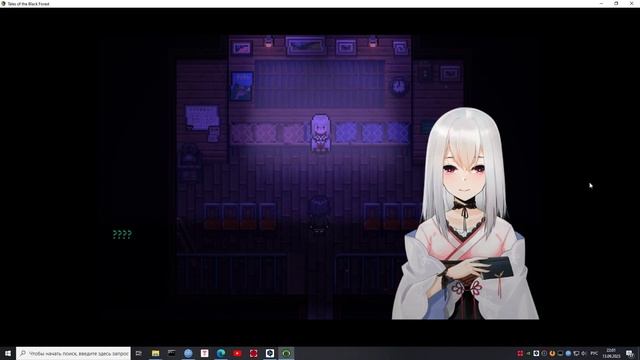Open the white square tray icon
The image size is (640, 360).
(536, 353)
